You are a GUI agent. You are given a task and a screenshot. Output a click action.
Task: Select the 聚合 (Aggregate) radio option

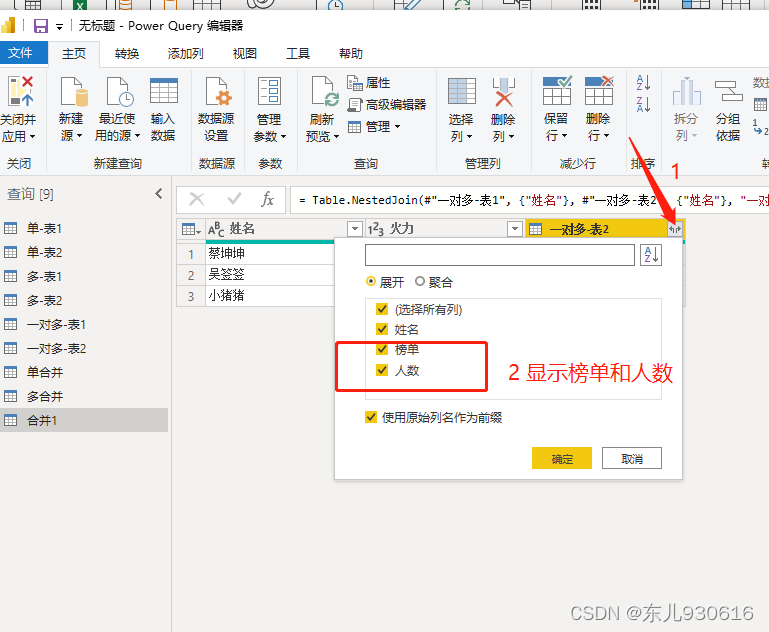[420, 282]
